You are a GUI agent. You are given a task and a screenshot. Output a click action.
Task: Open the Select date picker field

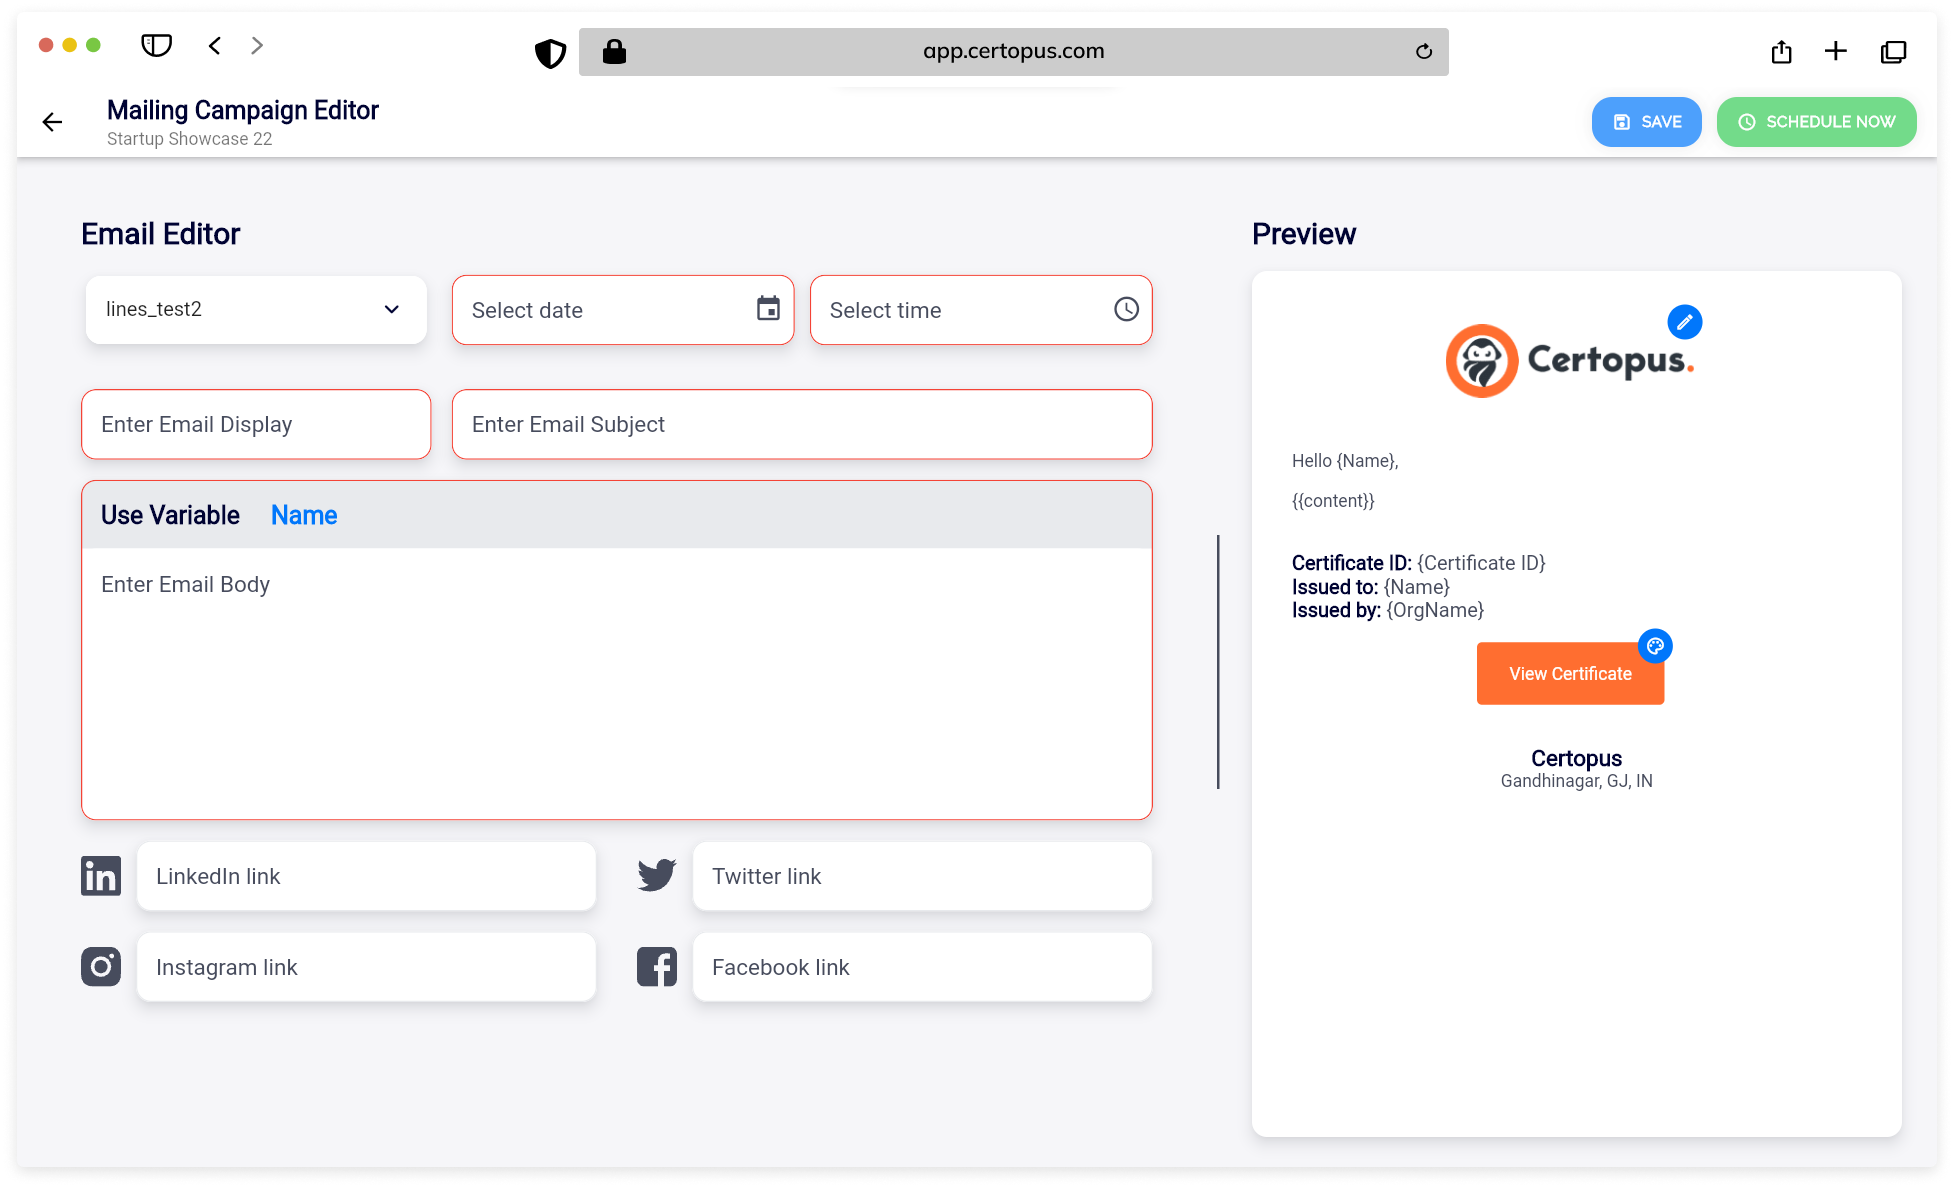click(600, 310)
